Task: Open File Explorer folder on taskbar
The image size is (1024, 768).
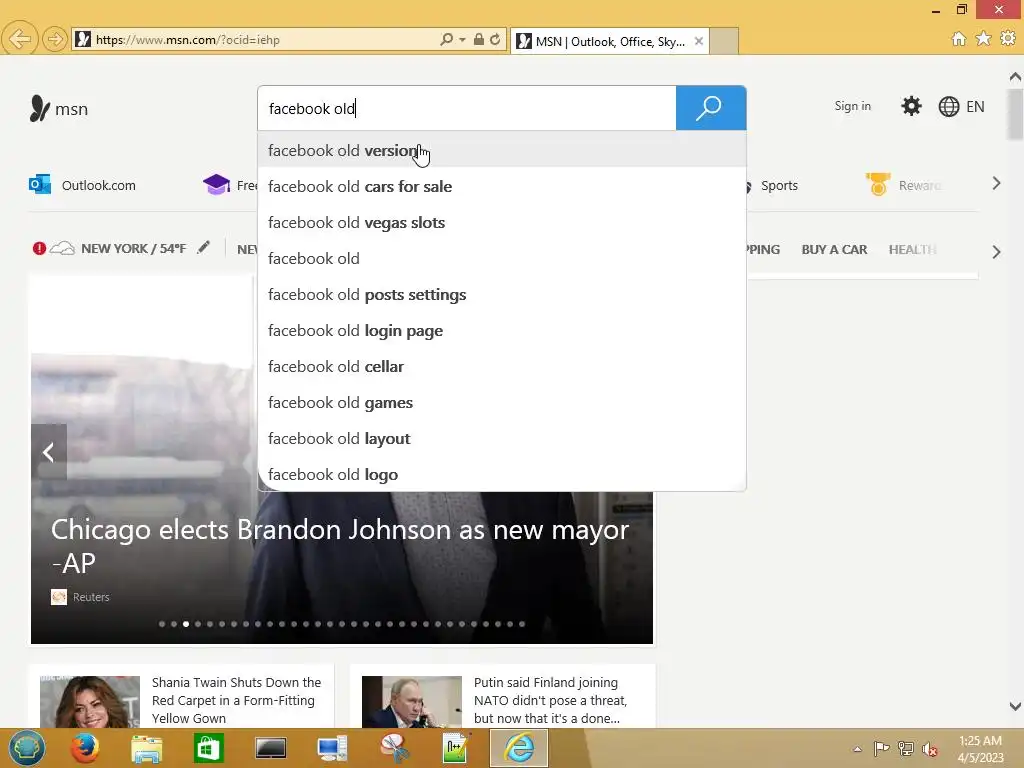Action: [146, 749]
